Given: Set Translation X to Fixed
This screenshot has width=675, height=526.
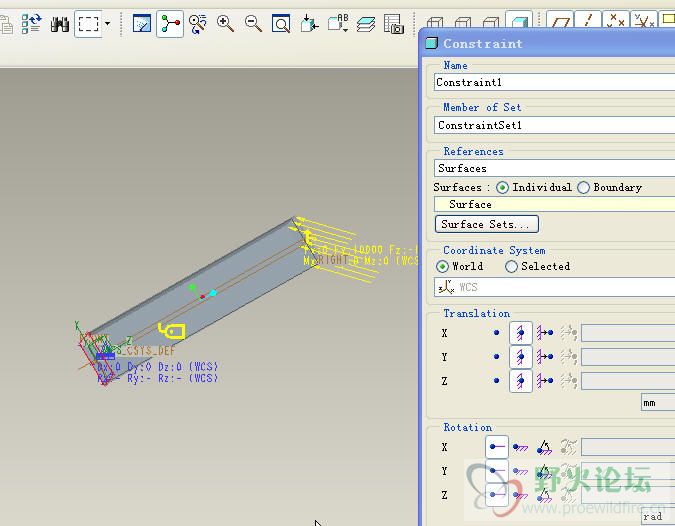Looking at the screenshot, I should (x=520, y=333).
